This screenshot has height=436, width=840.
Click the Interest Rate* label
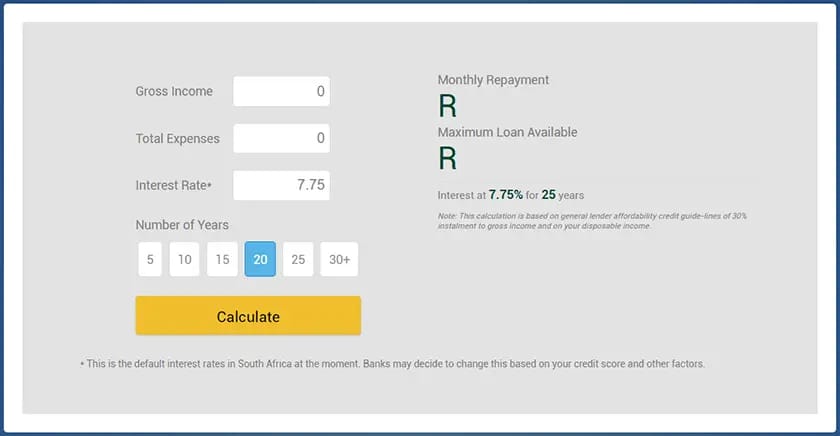click(x=174, y=185)
